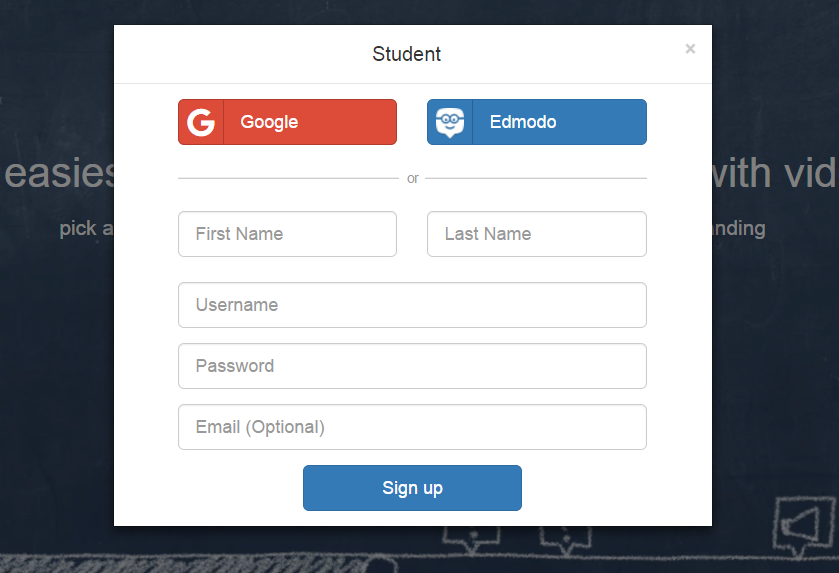Click the "or" divider text

413,178
